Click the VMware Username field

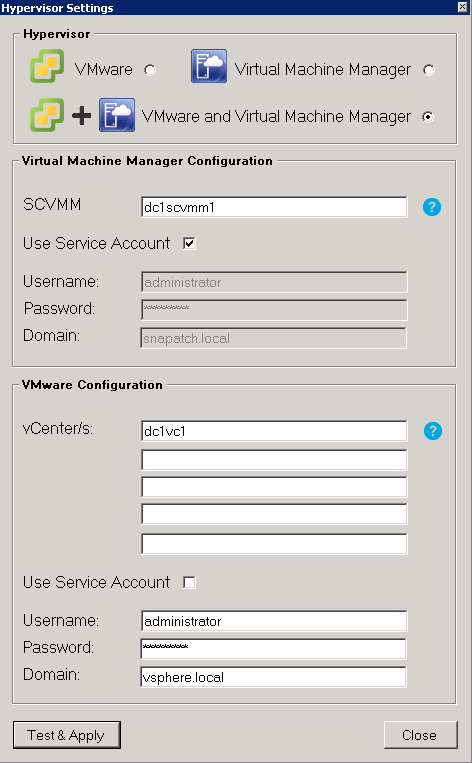pos(274,621)
